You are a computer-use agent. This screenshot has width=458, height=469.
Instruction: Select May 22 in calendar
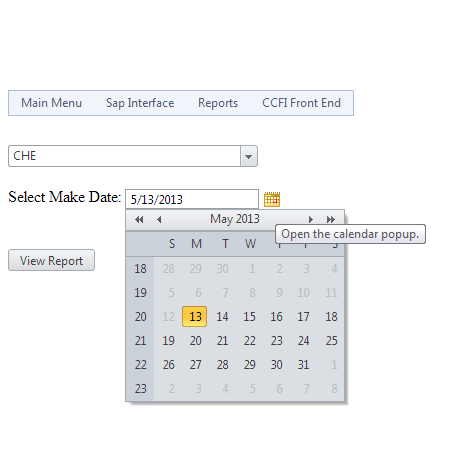(249, 341)
